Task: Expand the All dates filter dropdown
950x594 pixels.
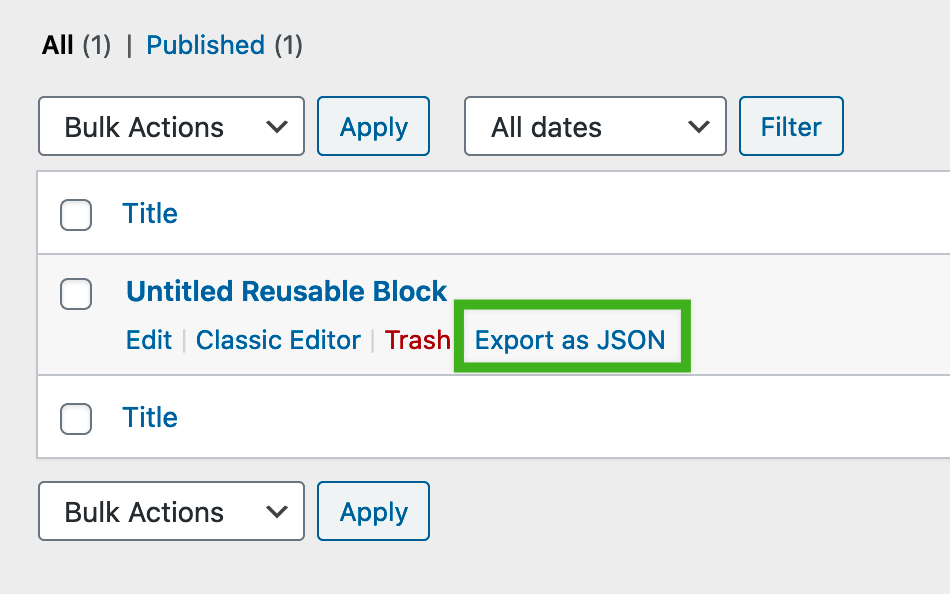Action: pyautogui.click(x=595, y=127)
